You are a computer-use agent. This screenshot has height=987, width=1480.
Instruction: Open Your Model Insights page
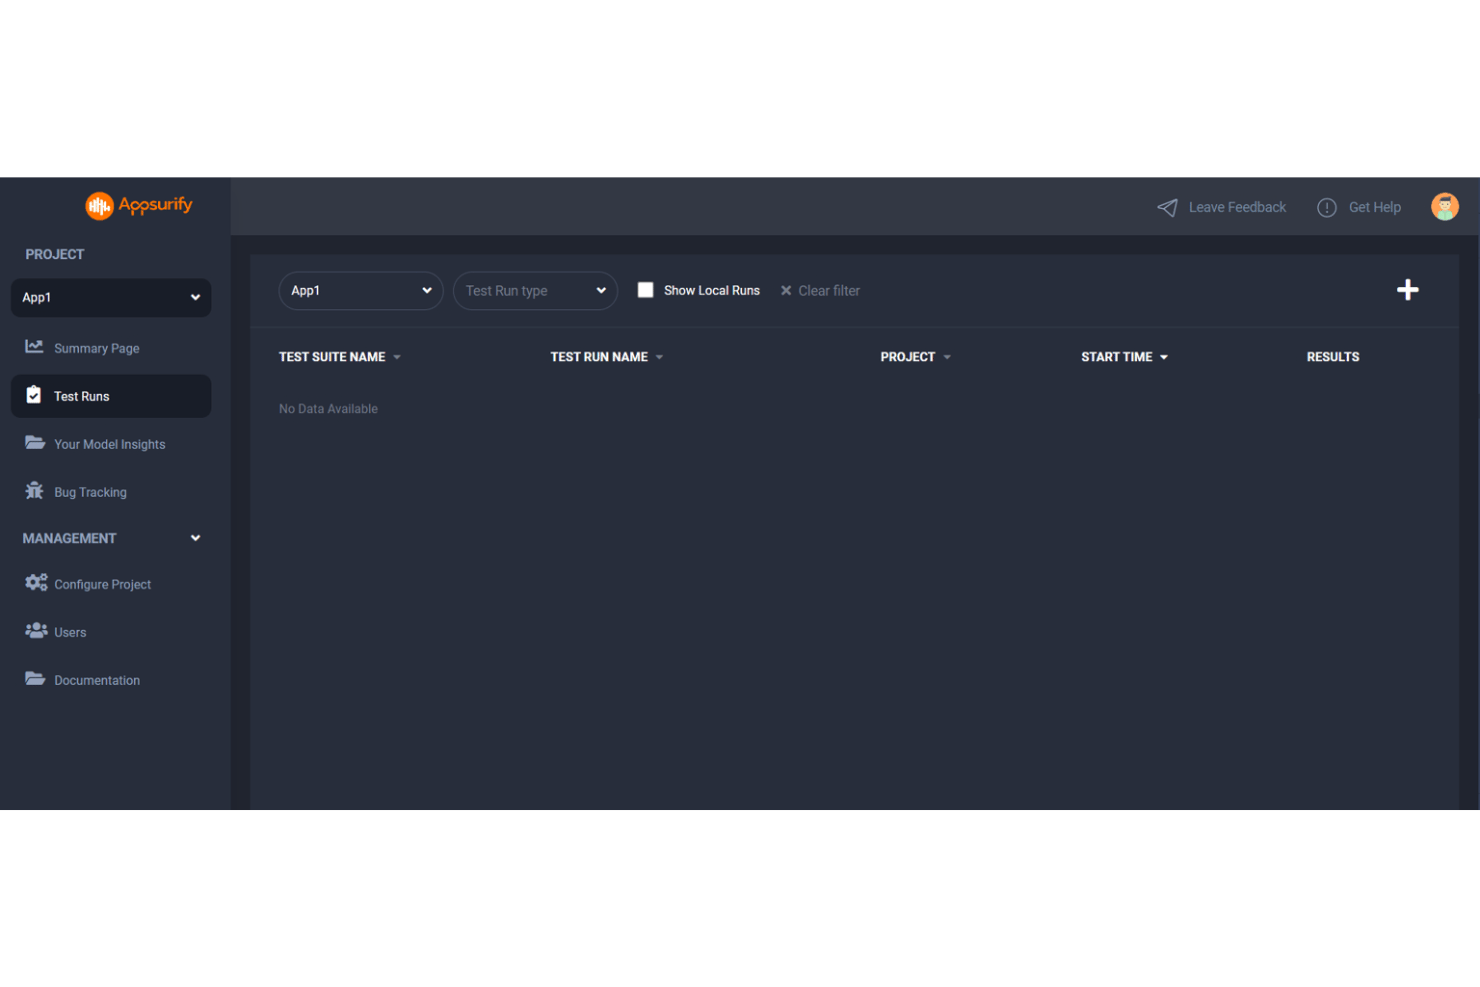109,444
